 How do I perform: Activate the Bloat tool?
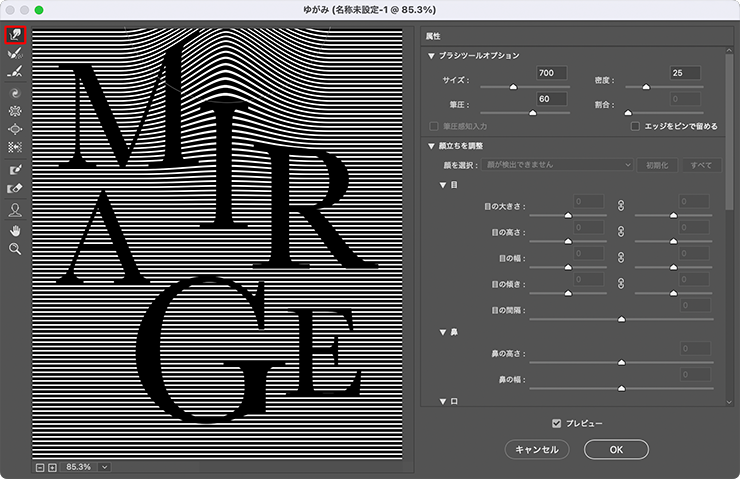(x=15, y=128)
